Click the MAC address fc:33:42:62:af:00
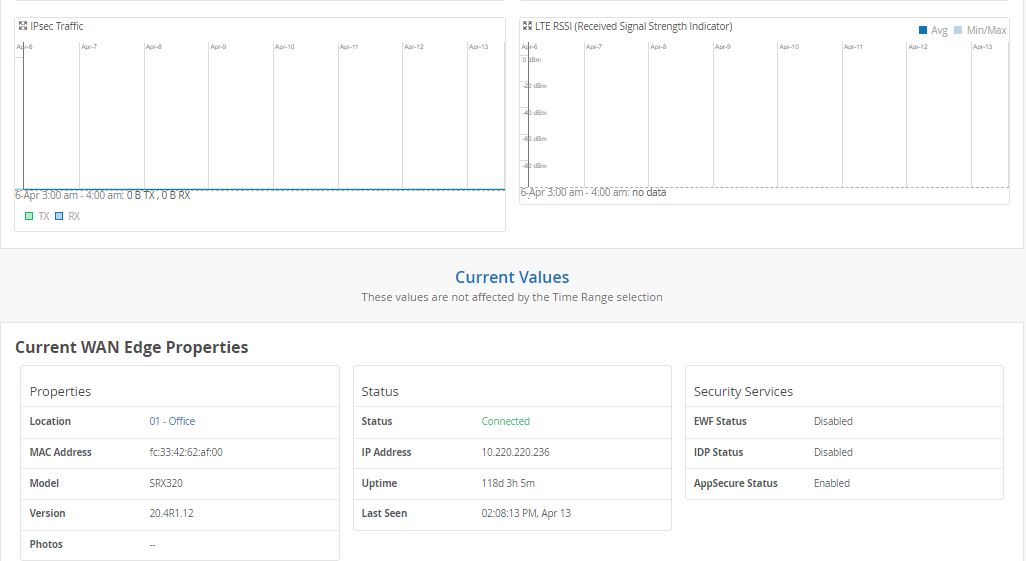Image resolution: width=1026 pixels, height=561 pixels. [186, 453]
